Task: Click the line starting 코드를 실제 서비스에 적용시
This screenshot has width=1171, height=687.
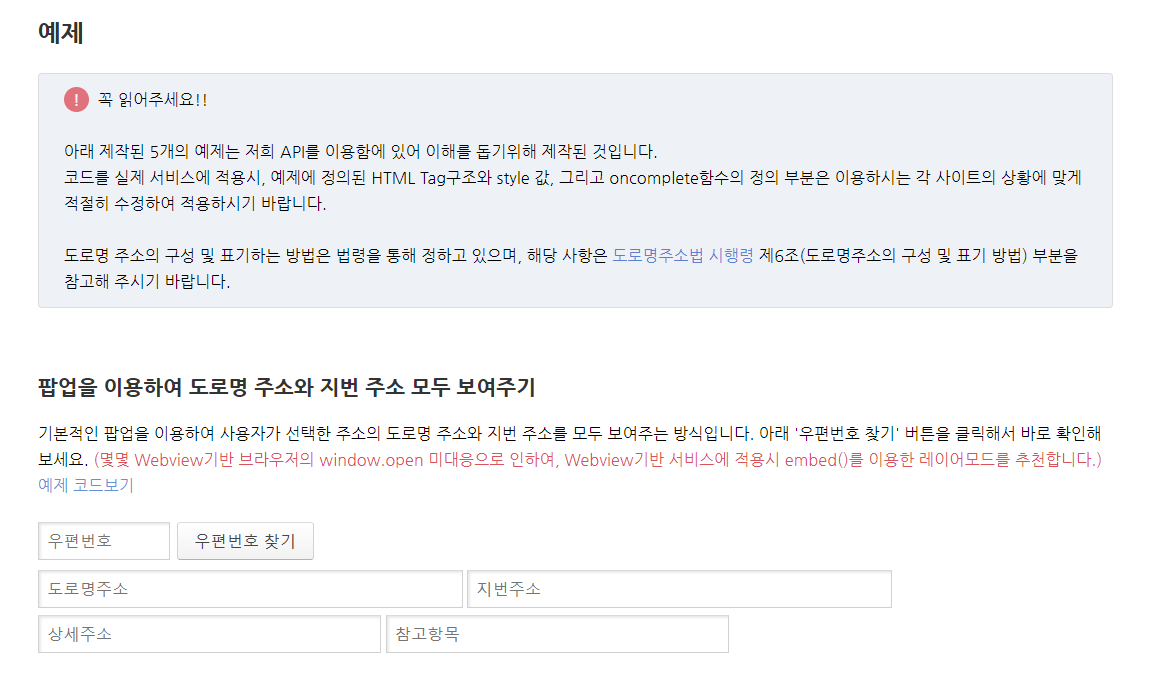Action: [x=572, y=178]
